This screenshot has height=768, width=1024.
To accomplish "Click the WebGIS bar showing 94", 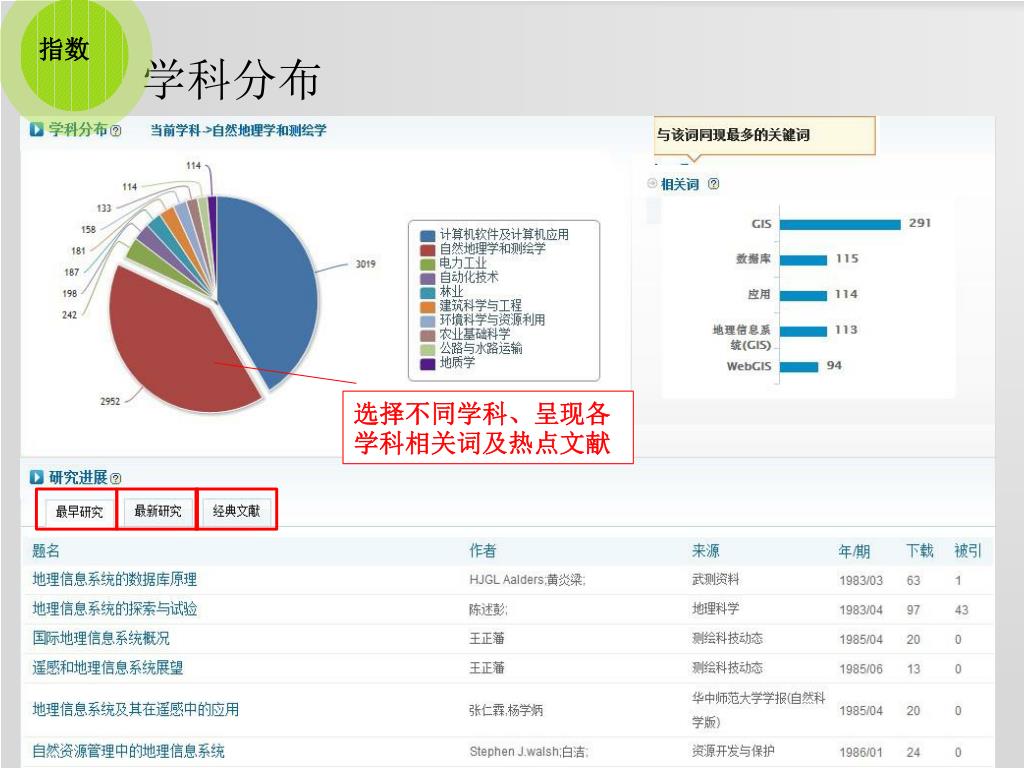I will [x=799, y=367].
